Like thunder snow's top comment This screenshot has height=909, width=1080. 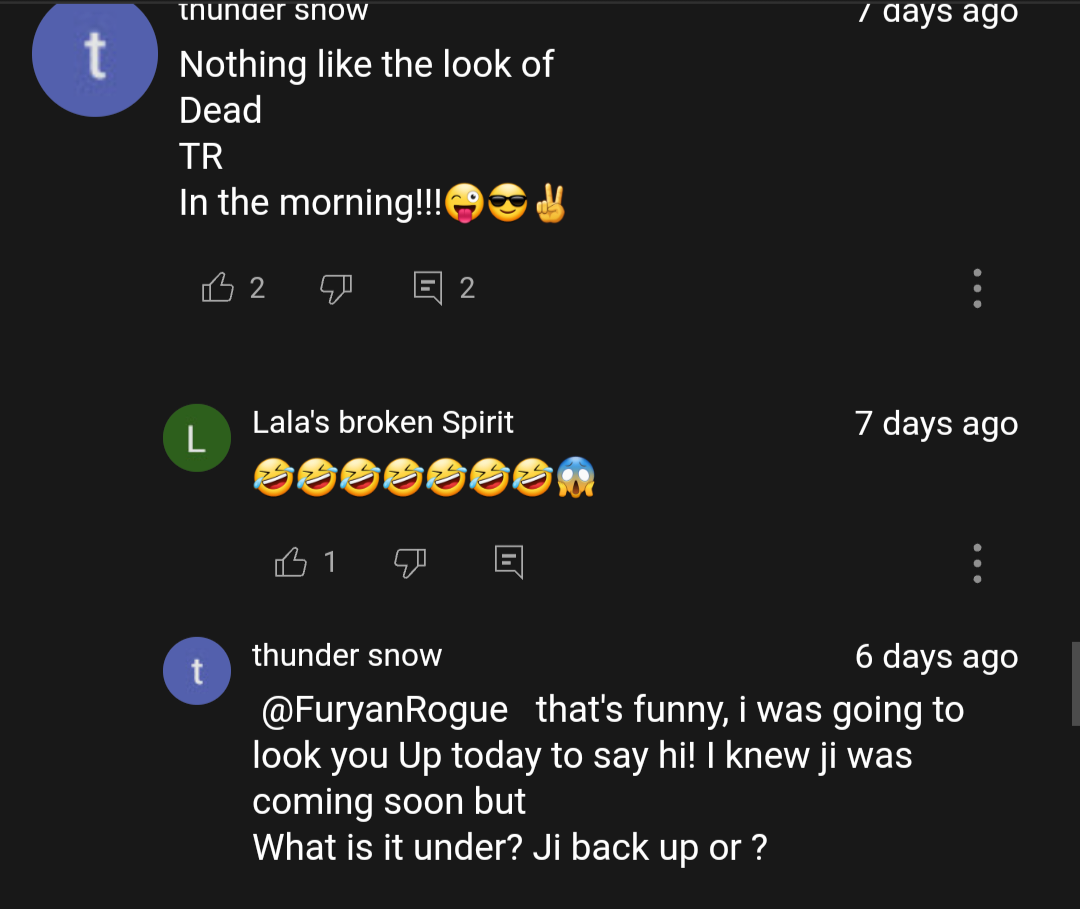217,289
